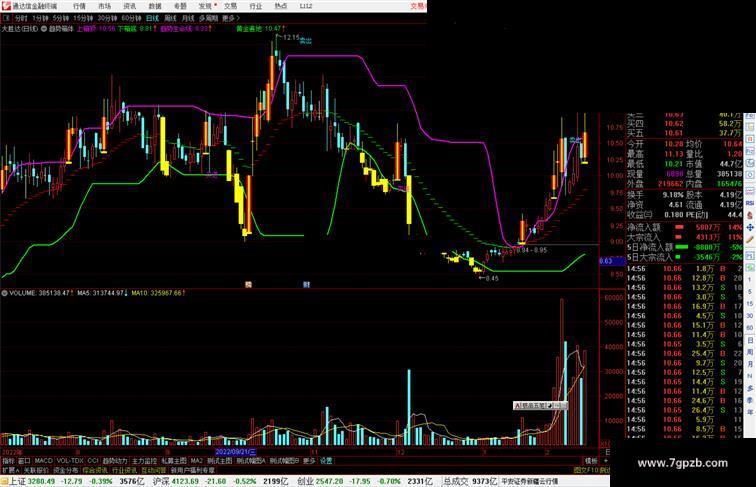Click the round settings icon beside VOLUME label
Image resolution: width=756 pixels, height=487 pixels.
(x=4, y=293)
